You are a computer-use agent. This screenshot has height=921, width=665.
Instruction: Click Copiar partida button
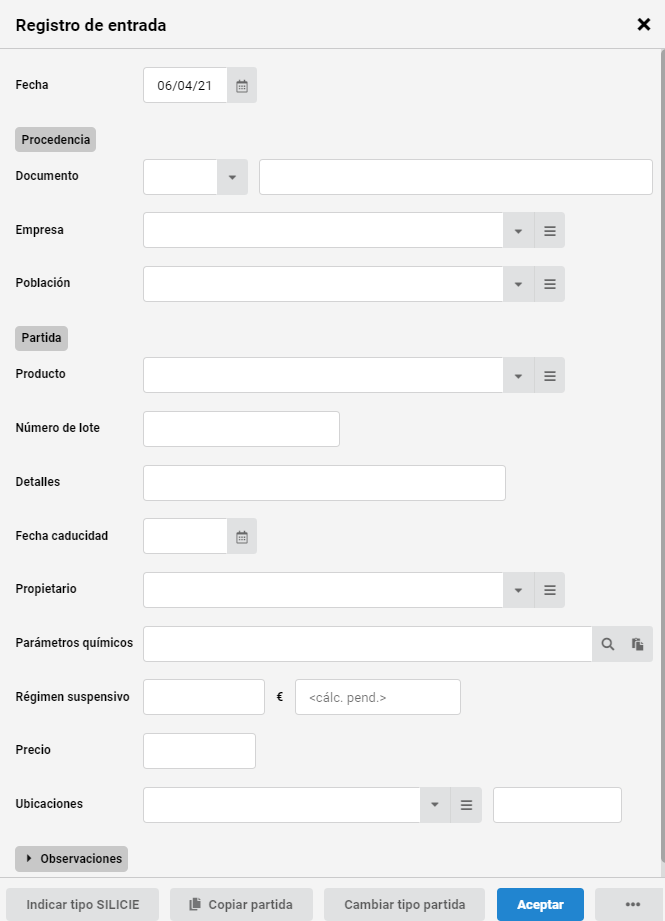(x=241, y=905)
